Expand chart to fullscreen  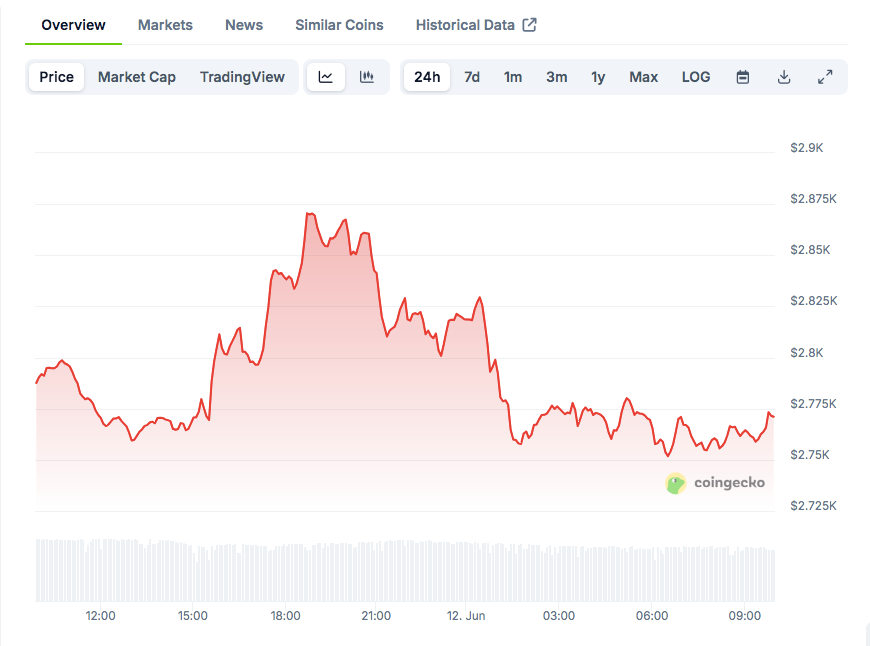825,77
